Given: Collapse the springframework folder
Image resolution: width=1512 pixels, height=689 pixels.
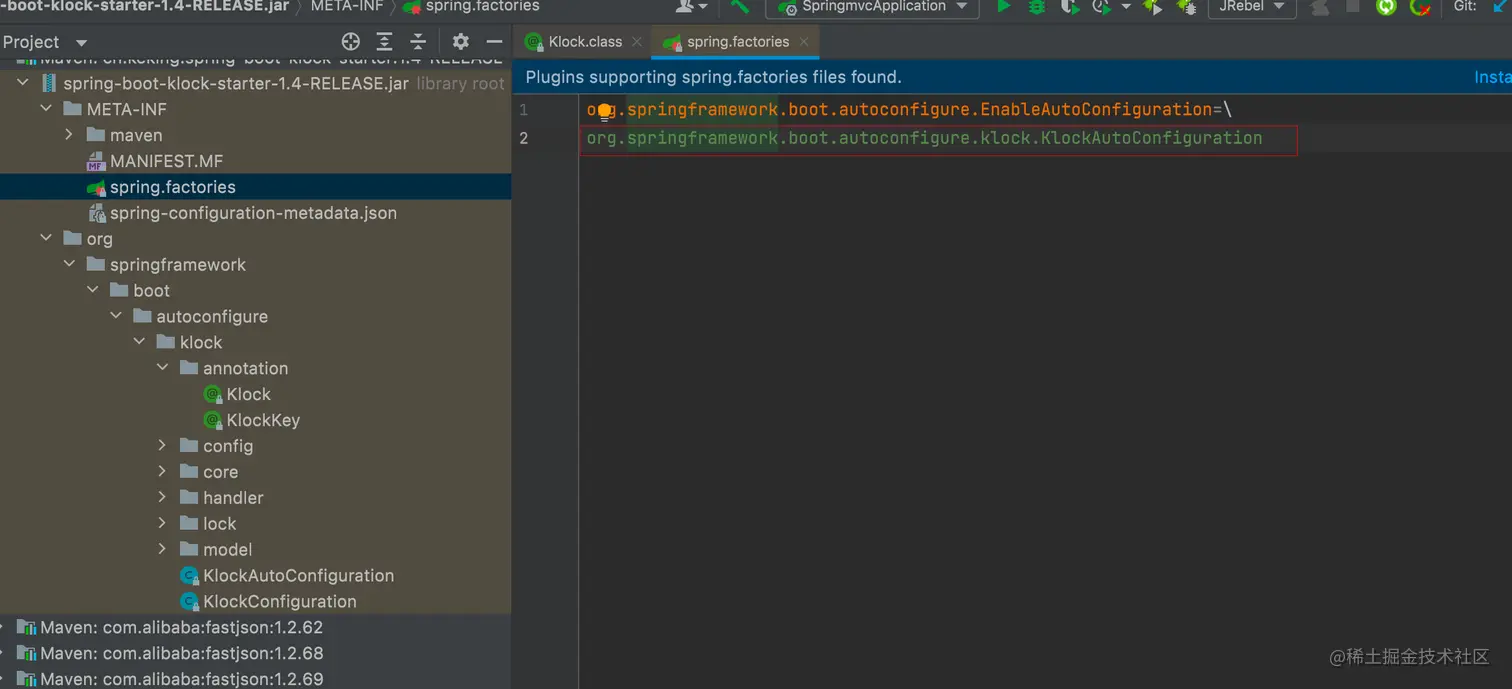Looking at the screenshot, I should pyautogui.click(x=69, y=265).
